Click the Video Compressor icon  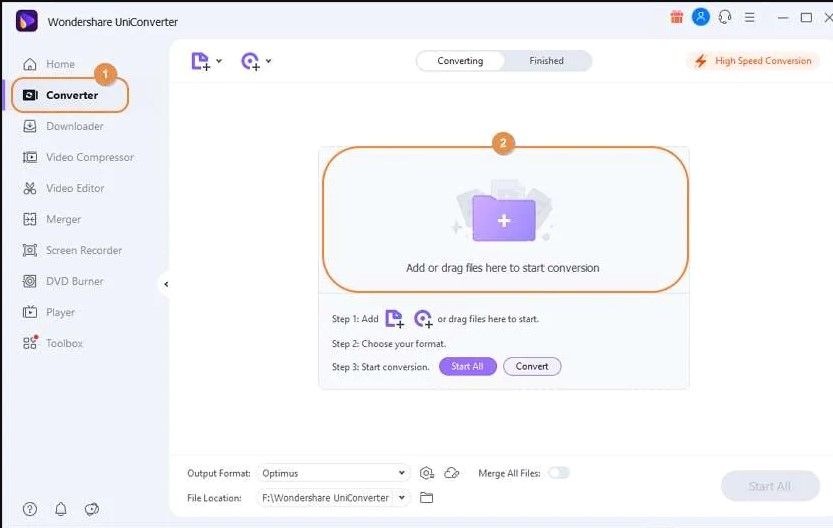[x=30, y=157]
